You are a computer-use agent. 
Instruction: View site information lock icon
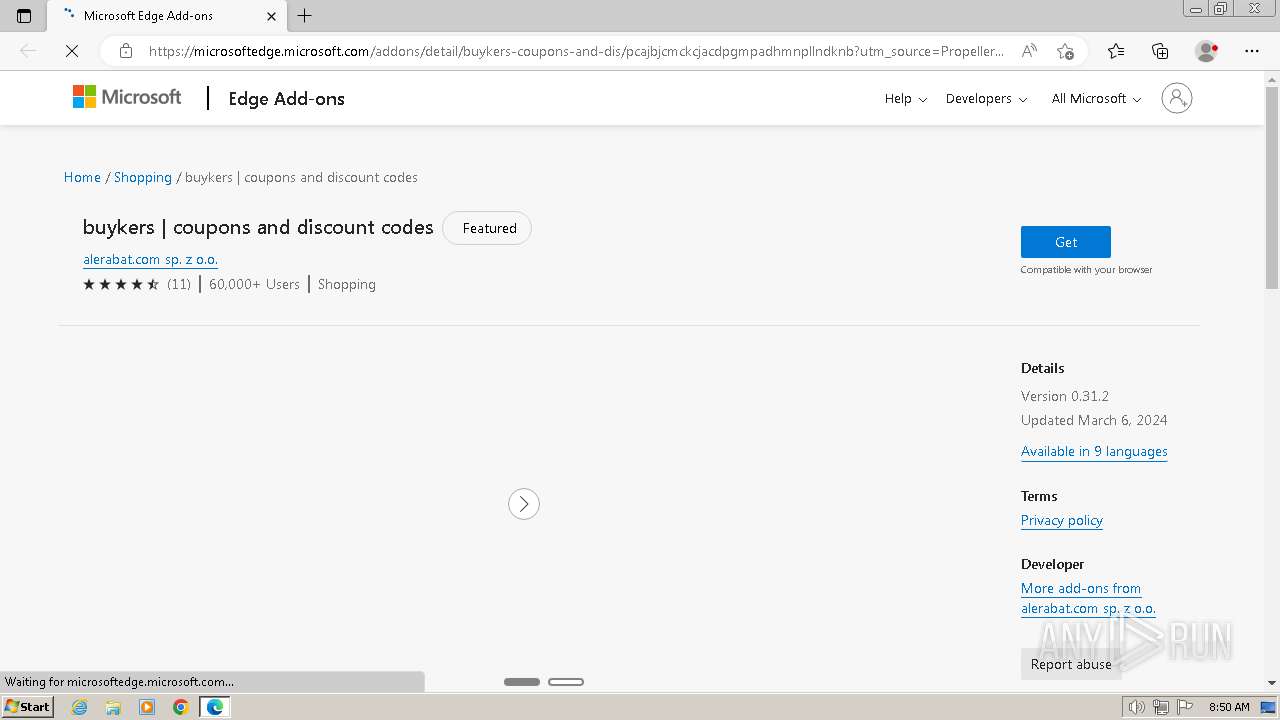[x=126, y=51]
